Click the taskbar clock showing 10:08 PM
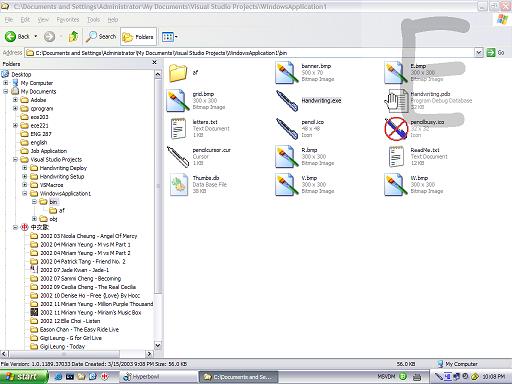512x384 pixels. tap(493, 377)
